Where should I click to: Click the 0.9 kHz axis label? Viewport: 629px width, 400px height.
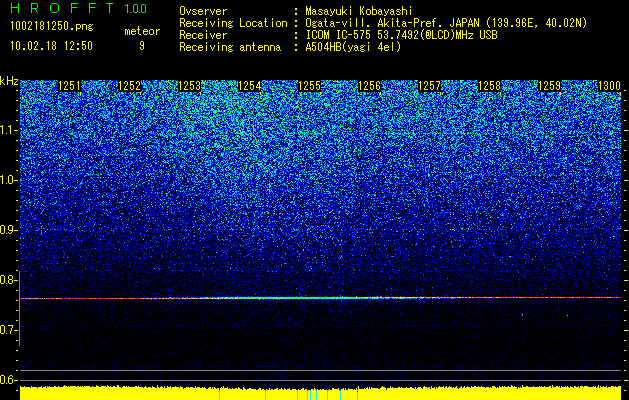click(9, 230)
